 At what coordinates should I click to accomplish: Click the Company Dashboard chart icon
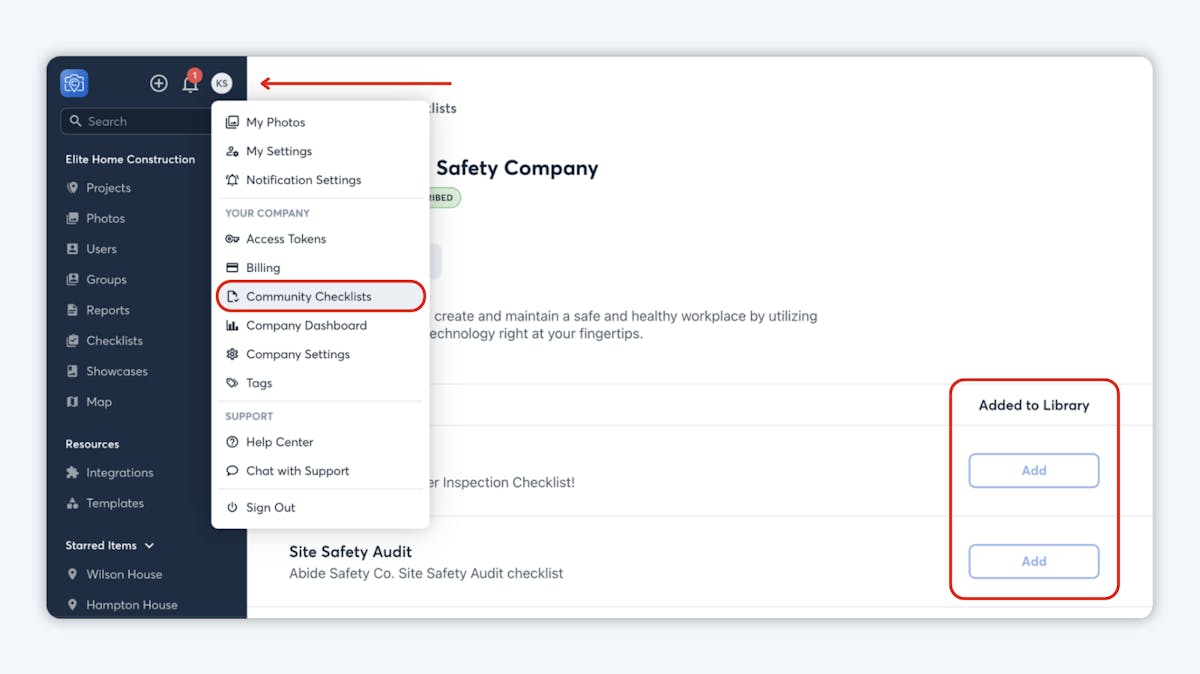(x=232, y=326)
